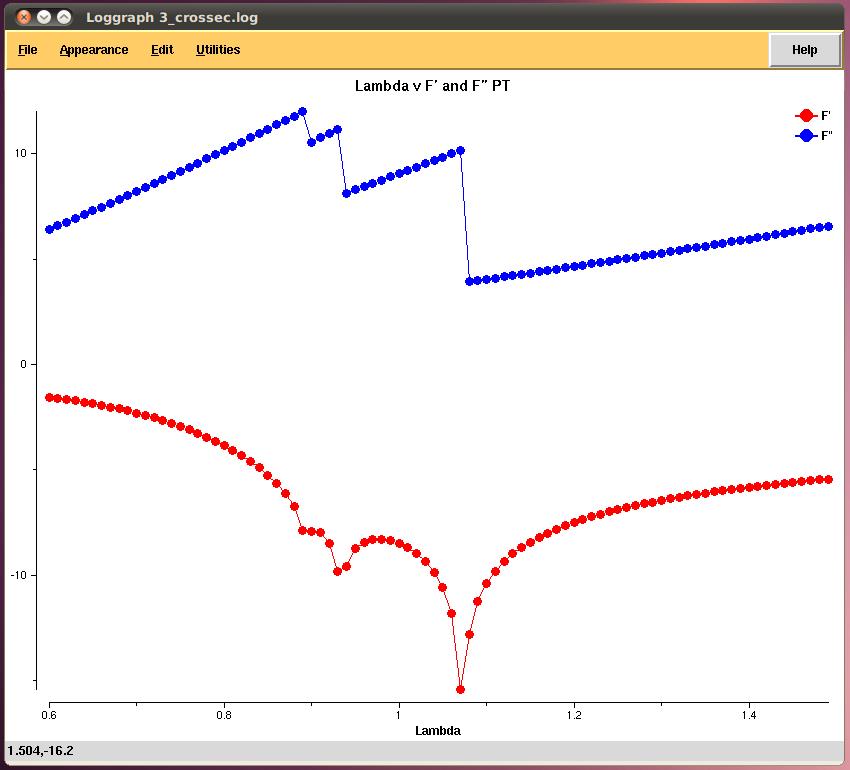Click the red F' legend marker
850x770 pixels.
pos(806,116)
